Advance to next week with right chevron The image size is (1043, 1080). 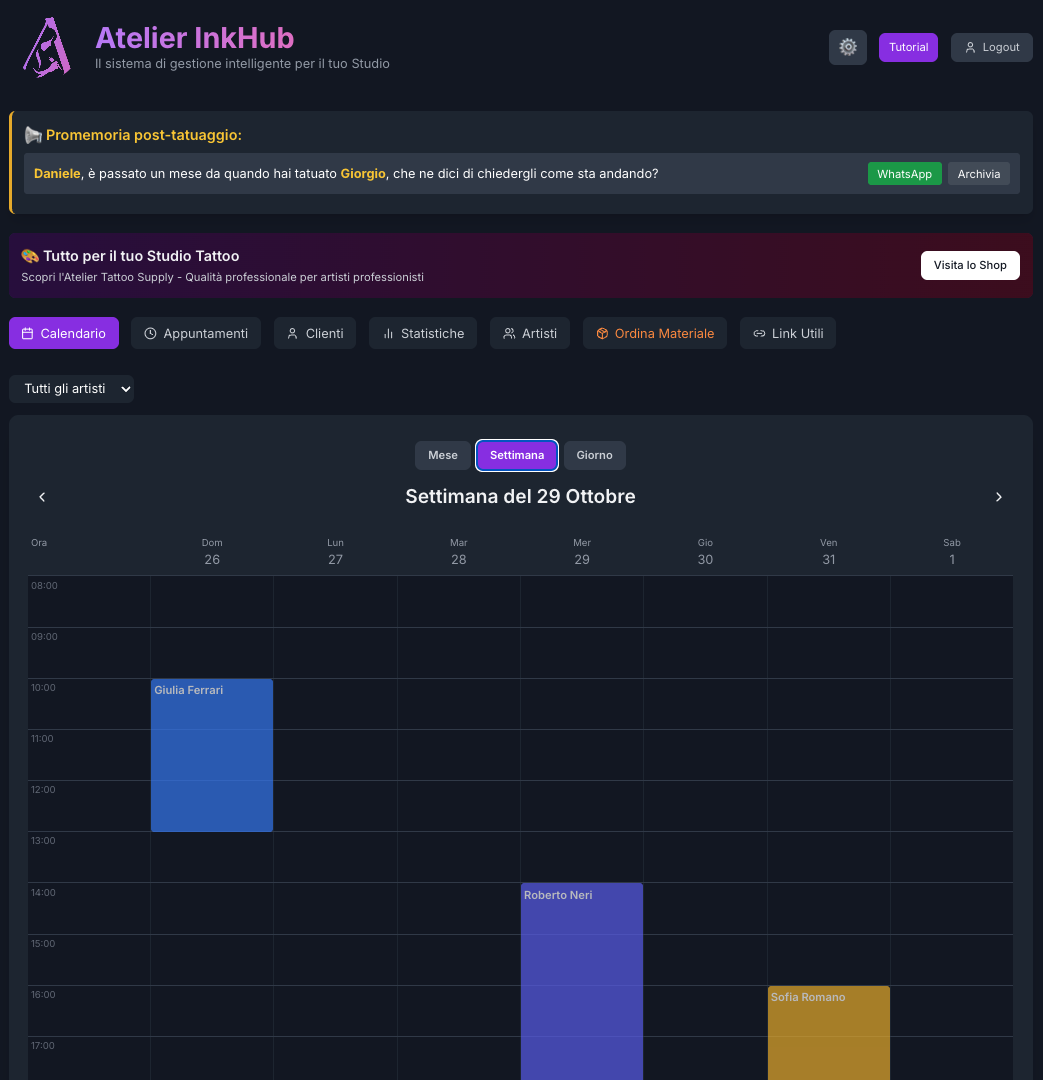click(998, 497)
